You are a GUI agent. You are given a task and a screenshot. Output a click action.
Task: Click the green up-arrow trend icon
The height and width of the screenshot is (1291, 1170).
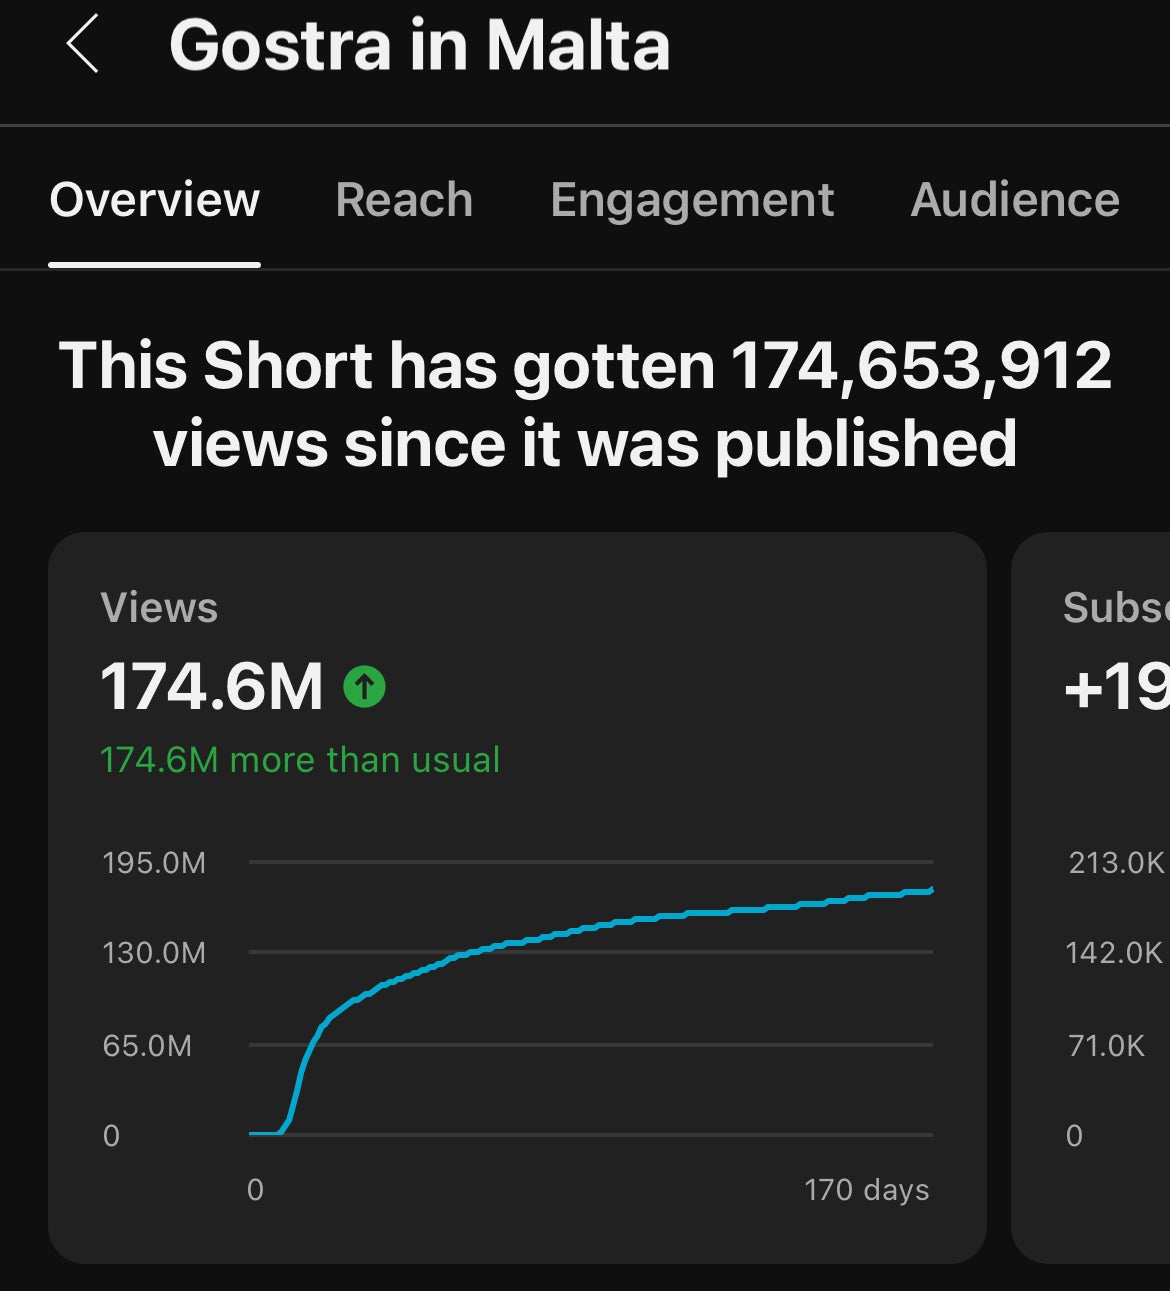point(364,687)
